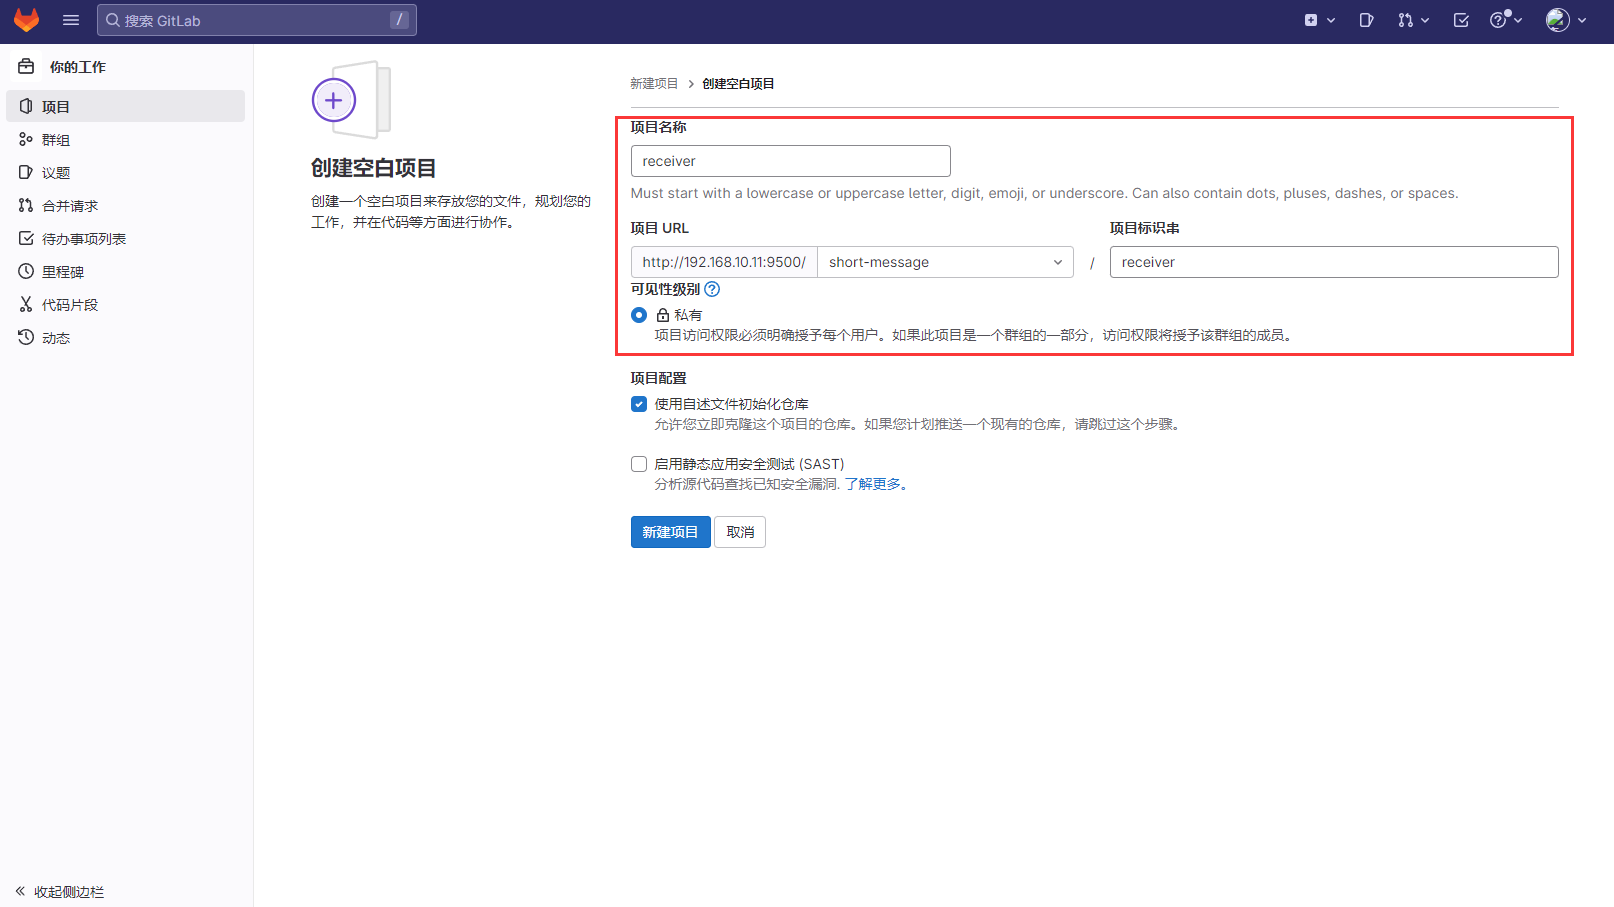Expand the short-message namespace dropdown
Viewport: 1614px width, 907px height.
point(945,262)
